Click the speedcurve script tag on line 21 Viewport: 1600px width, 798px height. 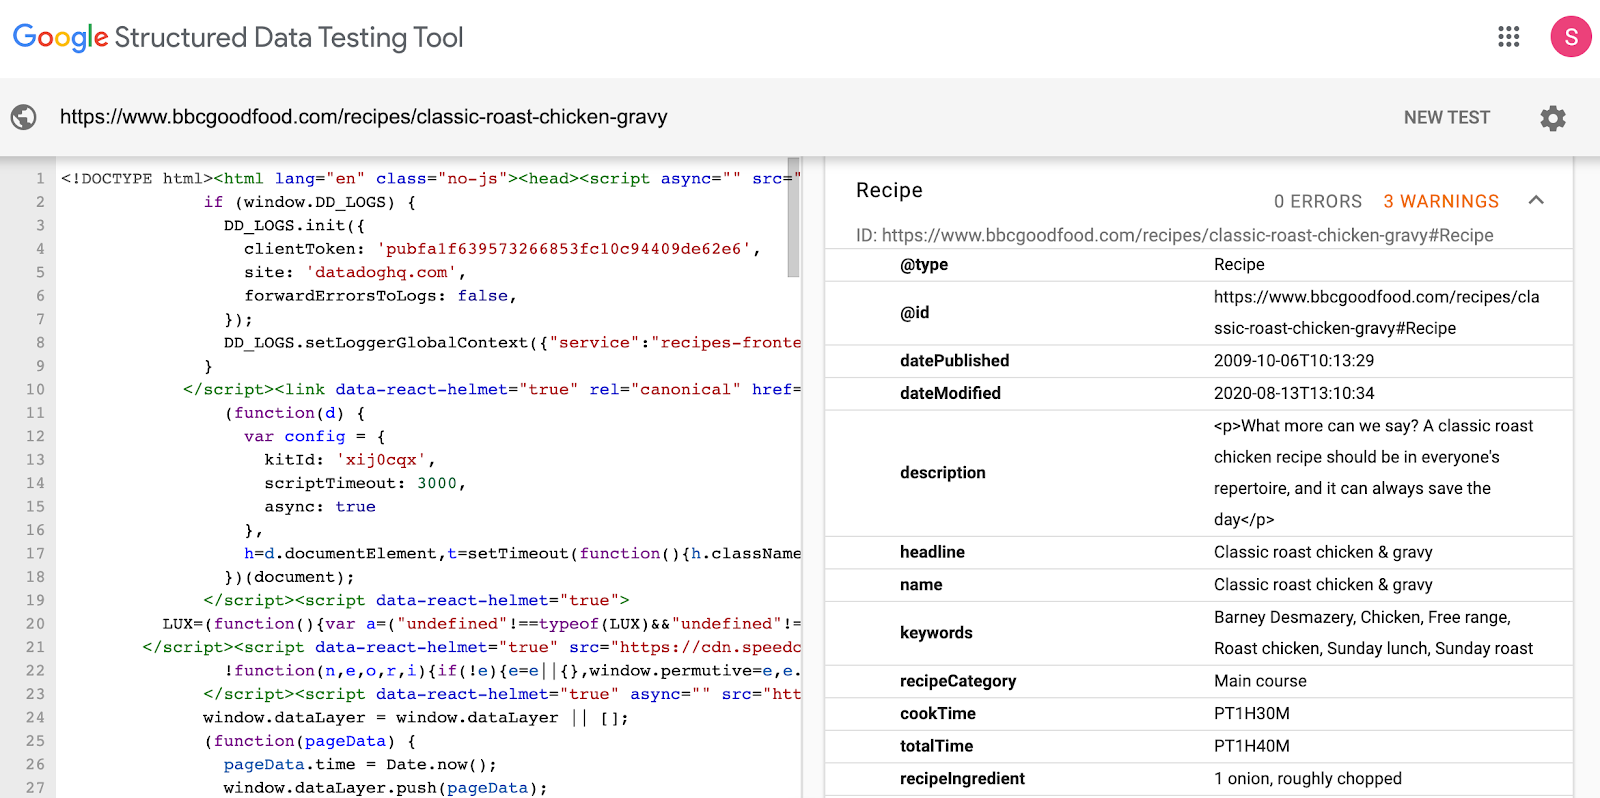472,647
